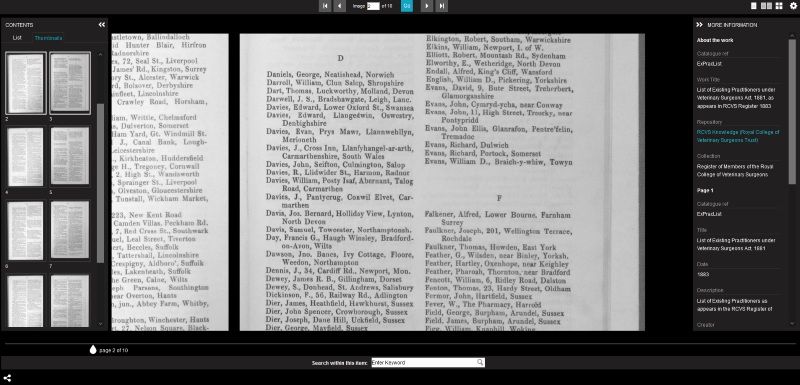Switch to two-page view
This screenshot has height=385, width=800.
tap(766, 6)
